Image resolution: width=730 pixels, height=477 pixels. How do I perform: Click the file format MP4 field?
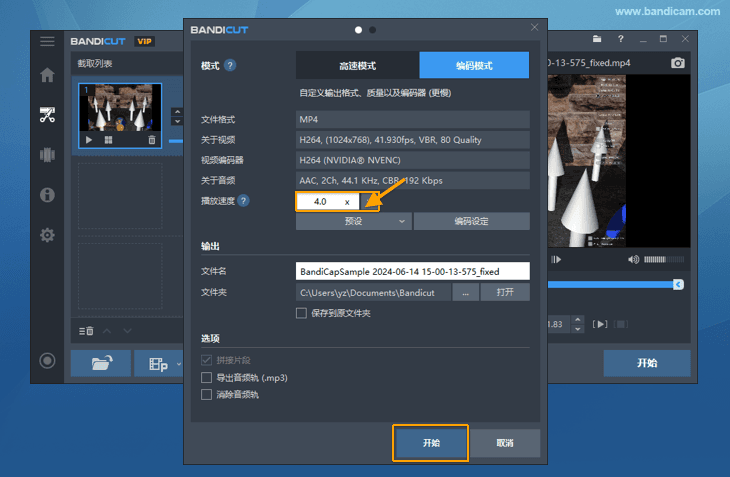pyautogui.click(x=412, y=120)
